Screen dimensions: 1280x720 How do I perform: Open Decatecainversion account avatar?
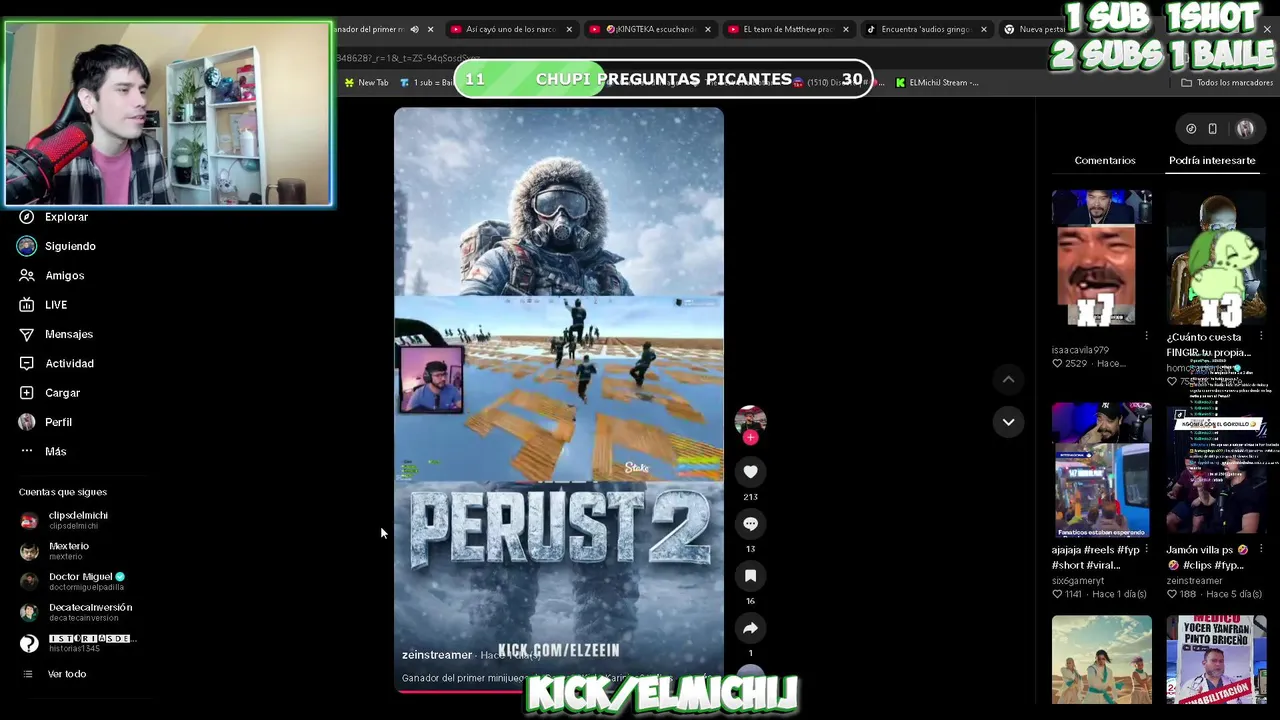pyautogui.click(x=29, y=612)
